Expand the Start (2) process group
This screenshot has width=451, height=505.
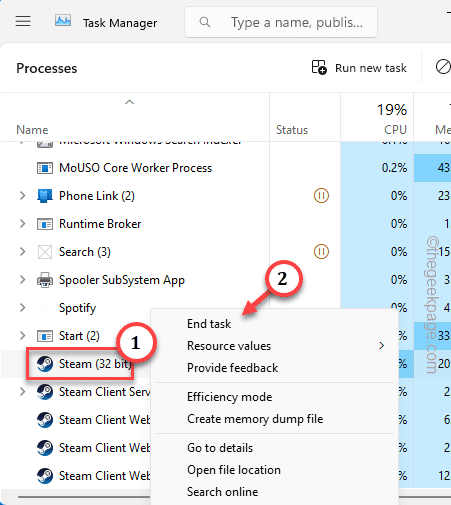[x=22, y=336]
